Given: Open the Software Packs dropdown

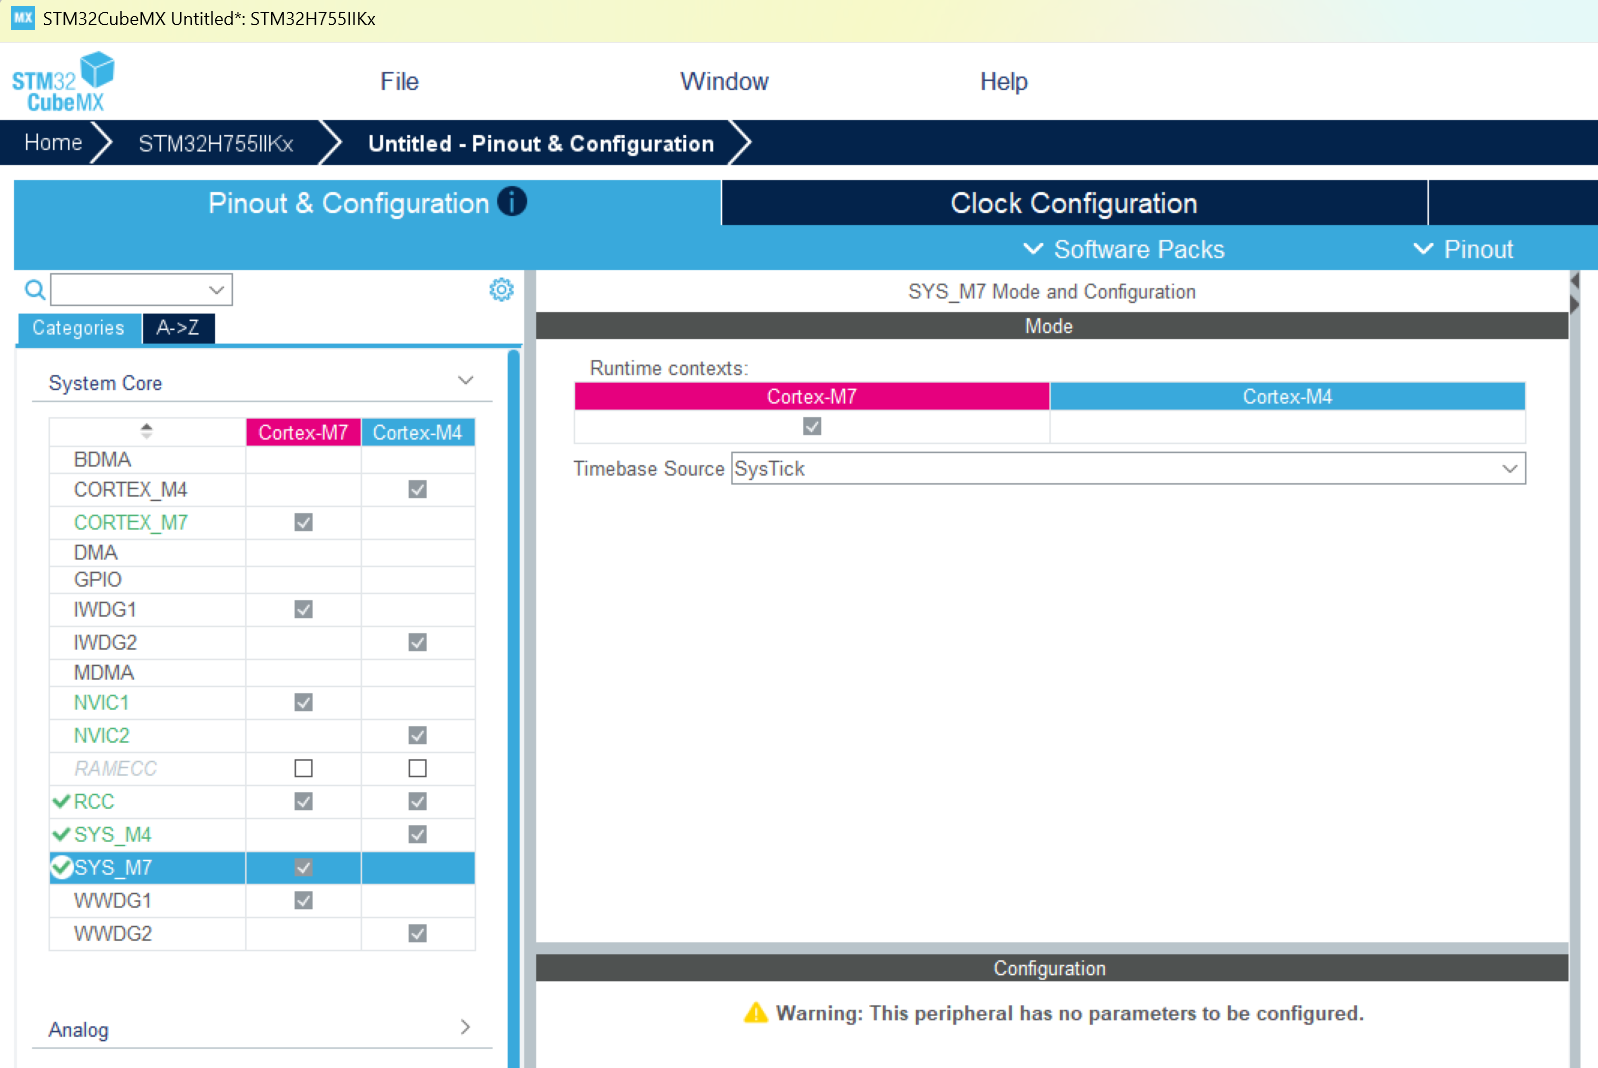Looking at the screenshot, I should (1124, 249).
